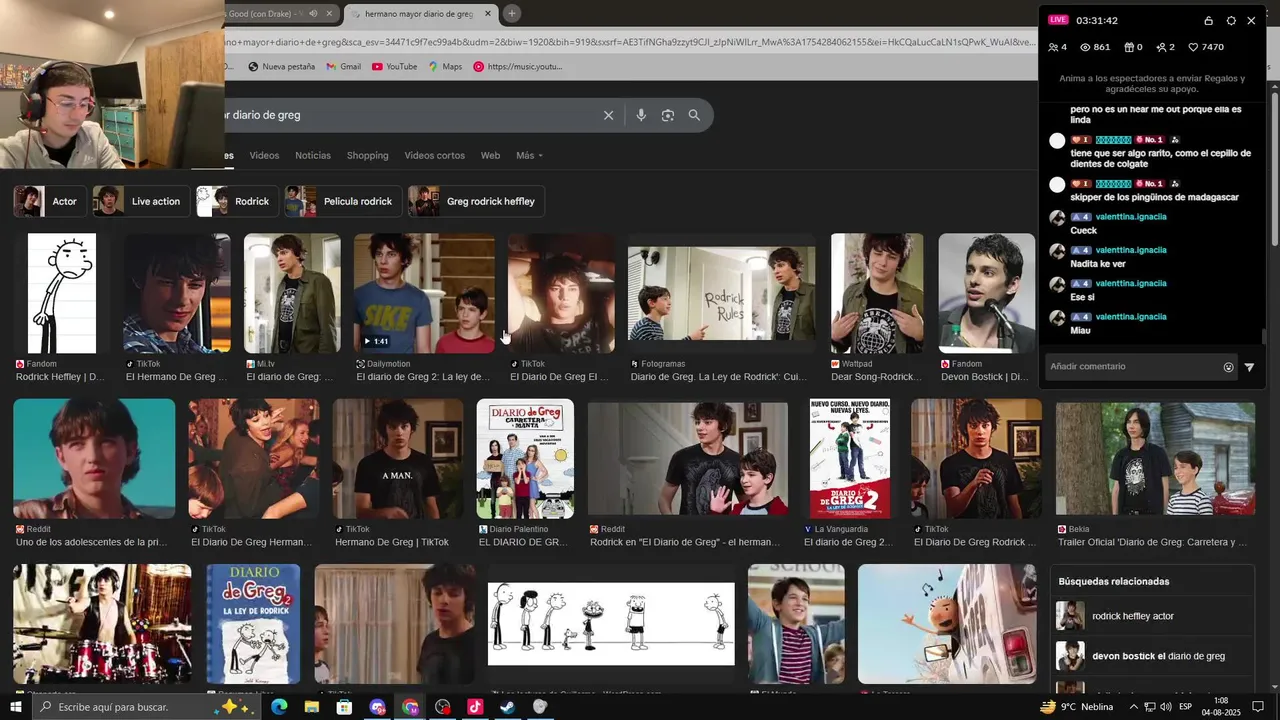Close the first browser tab with Drake song
This screenshot has height=720, width=1280.
pyautogui.click(x=330, y=14)
